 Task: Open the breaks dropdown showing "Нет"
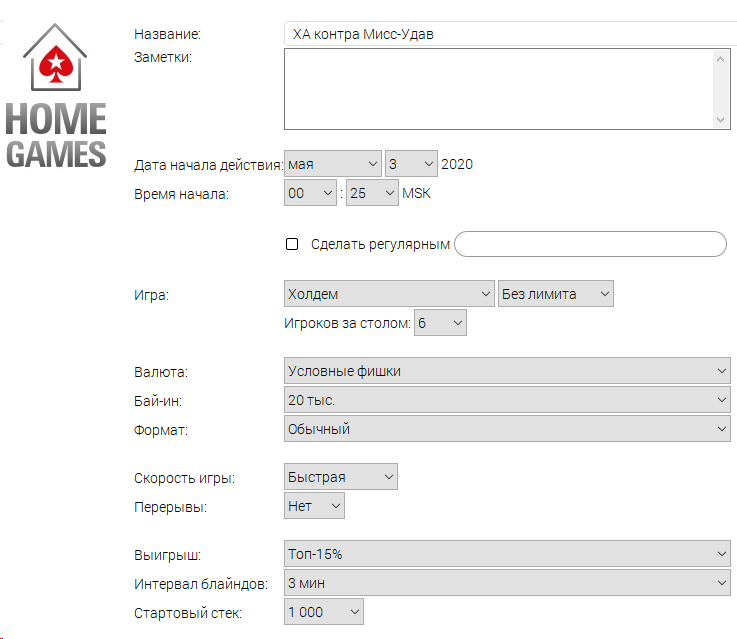pyautogui.click(x=314, y=506)
